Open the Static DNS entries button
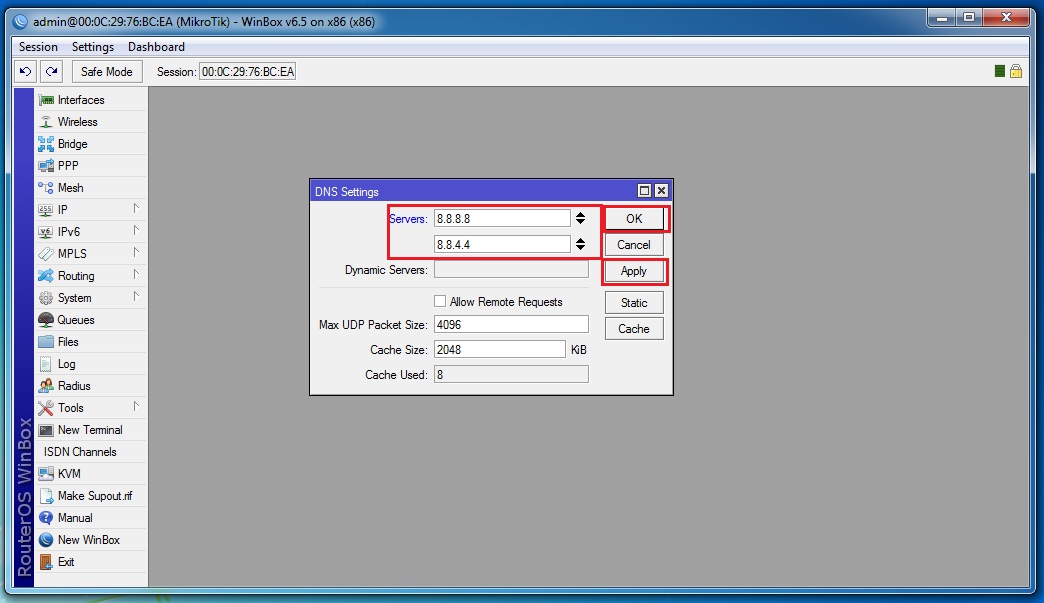 point(634,303)
